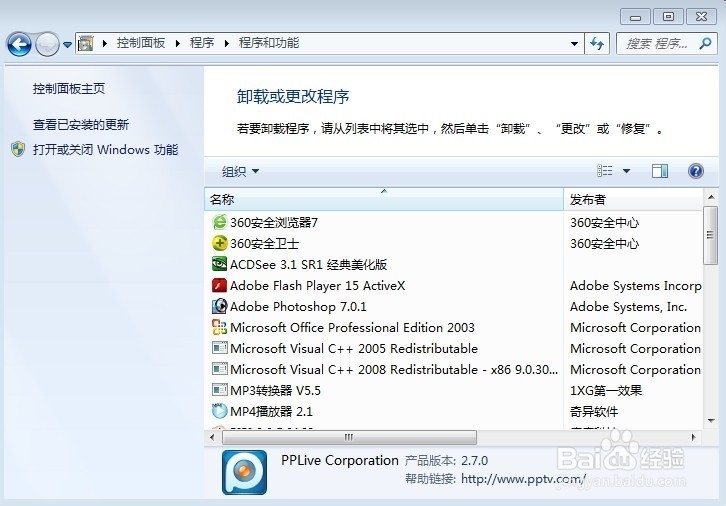Viewport: 726px width, 506px height.
Task: Click the MP4播放器 2.1 icon
Action: 219,411
